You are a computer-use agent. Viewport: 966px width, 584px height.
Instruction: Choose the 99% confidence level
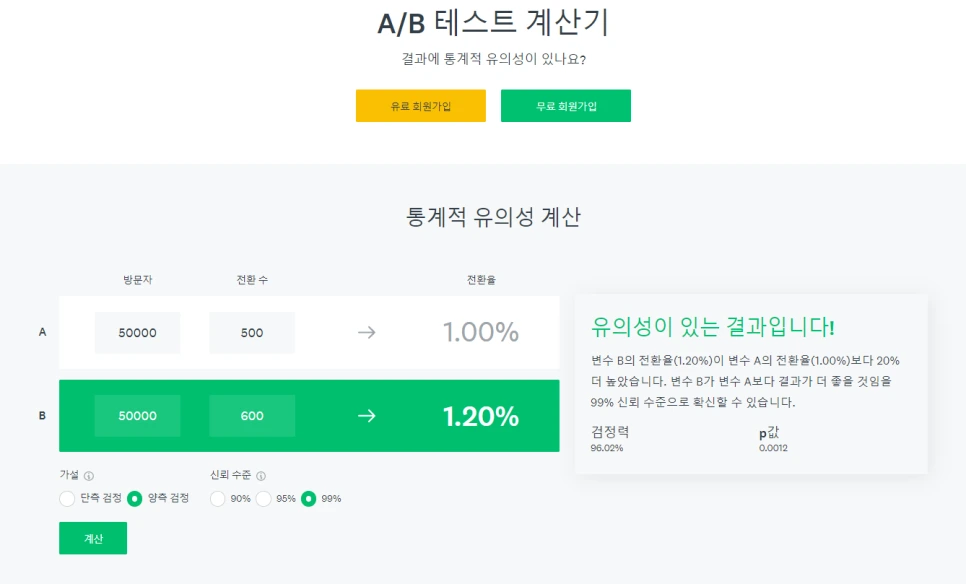tap(309, 498)
